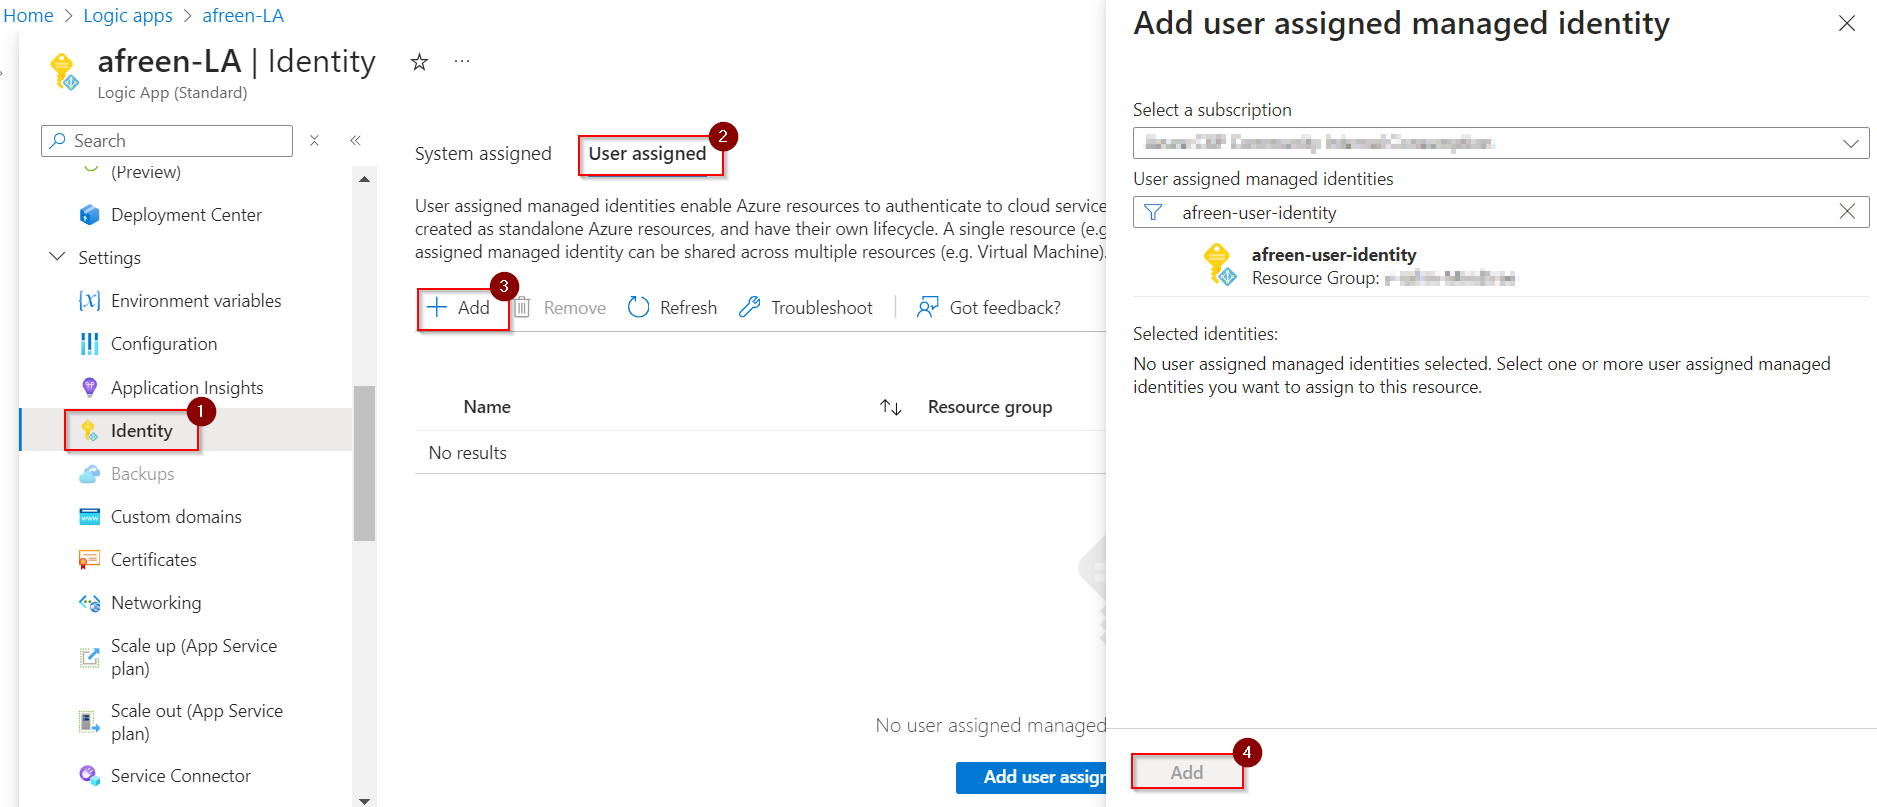Switch to the System assigned tab
The image size is (1877, 807).
click(x=483, y=154)
